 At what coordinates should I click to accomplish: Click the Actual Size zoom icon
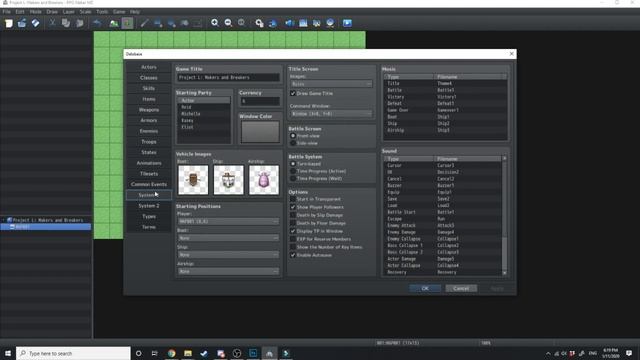coord(242,23)
